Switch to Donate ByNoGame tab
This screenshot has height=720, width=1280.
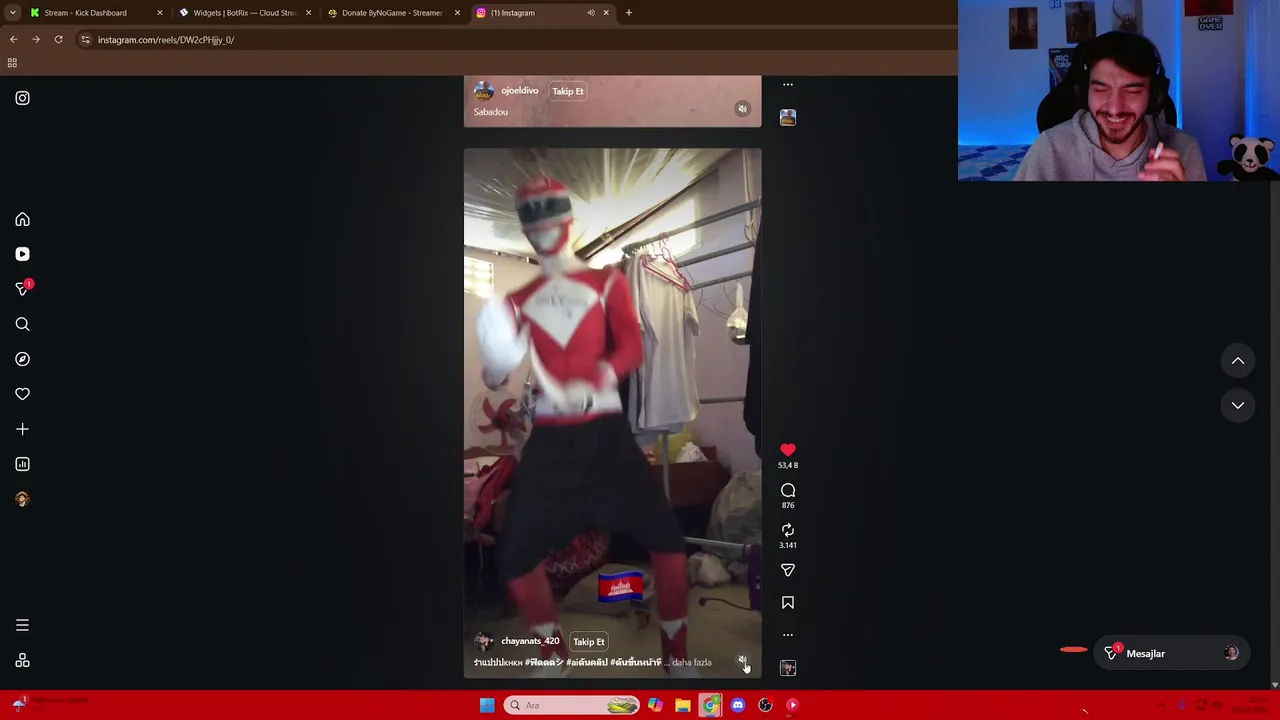[x=393, y=13]
